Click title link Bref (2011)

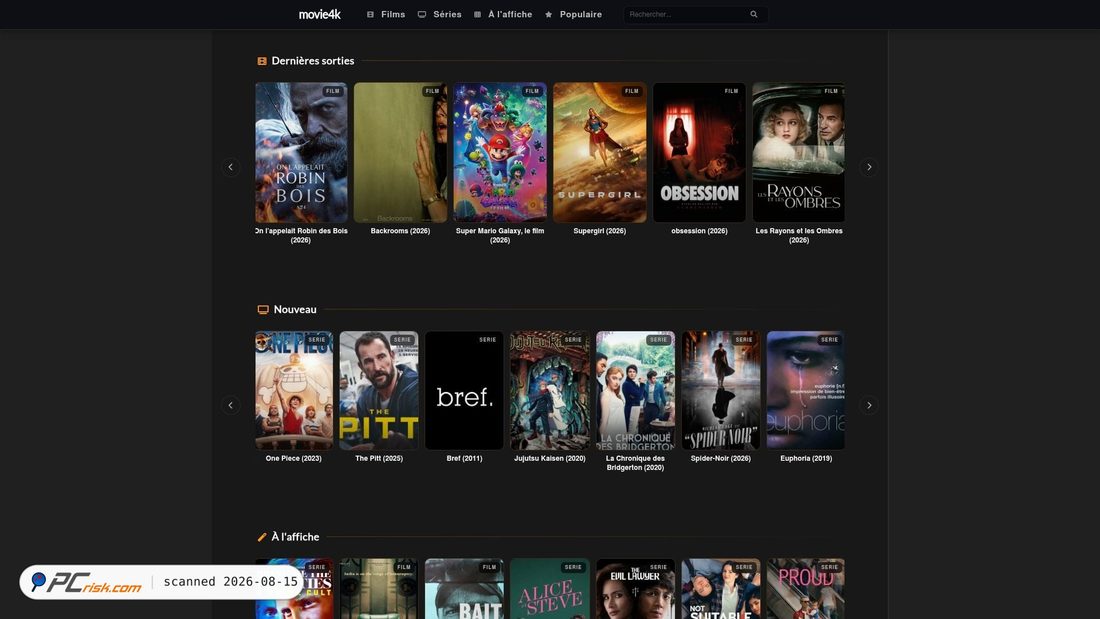tap(464, 458)
